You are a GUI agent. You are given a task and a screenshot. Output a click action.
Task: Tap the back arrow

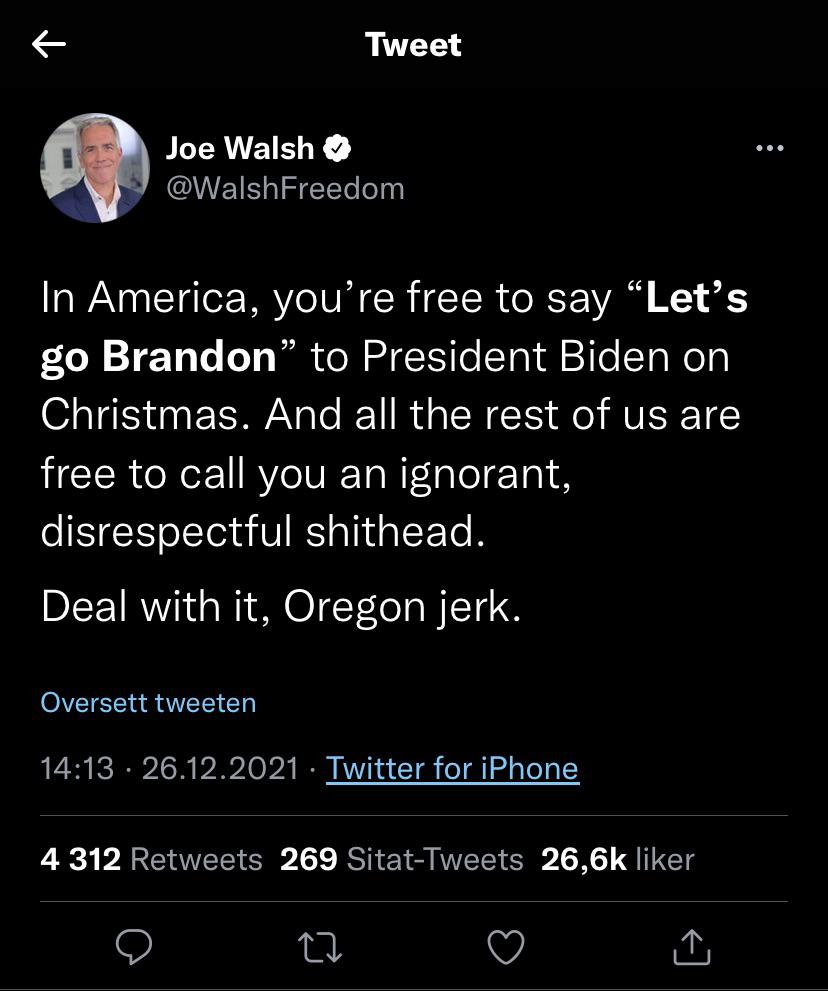[49, 44]
